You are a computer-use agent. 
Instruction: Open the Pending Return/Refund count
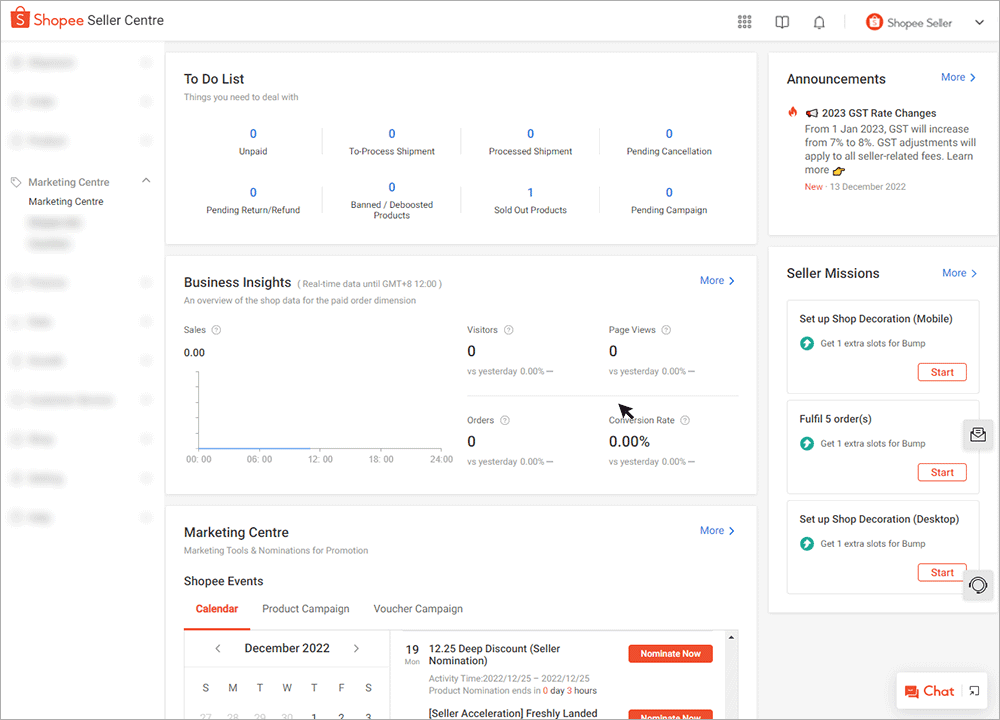253,193
